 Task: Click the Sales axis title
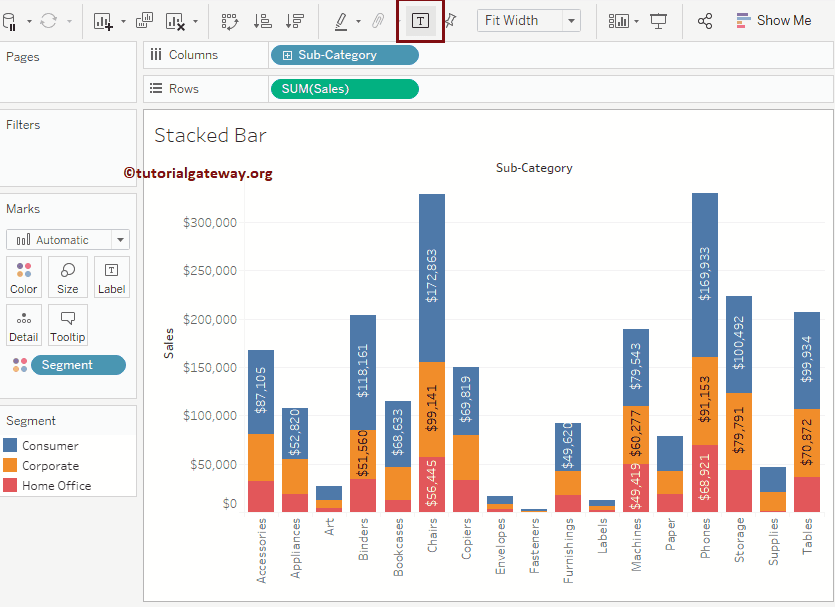pyautogui.click(x=169, y=343)
